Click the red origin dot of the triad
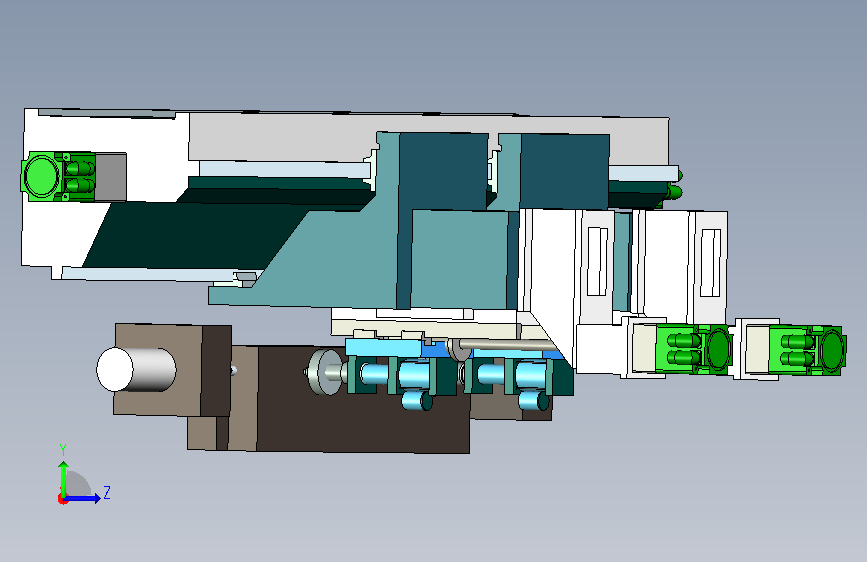 coord(62,499)
